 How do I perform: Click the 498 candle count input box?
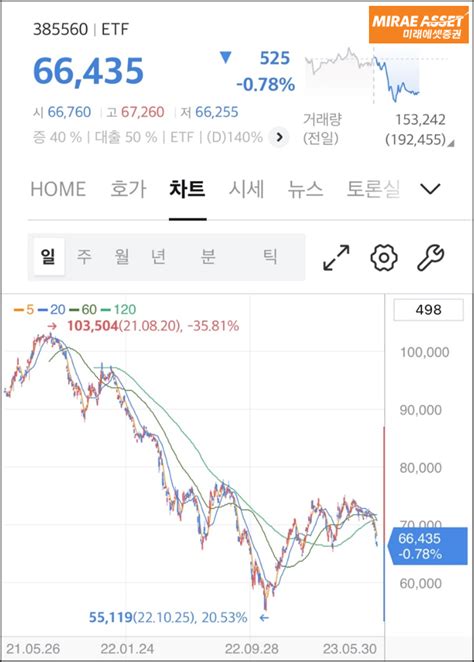click(x=428, y=310)
